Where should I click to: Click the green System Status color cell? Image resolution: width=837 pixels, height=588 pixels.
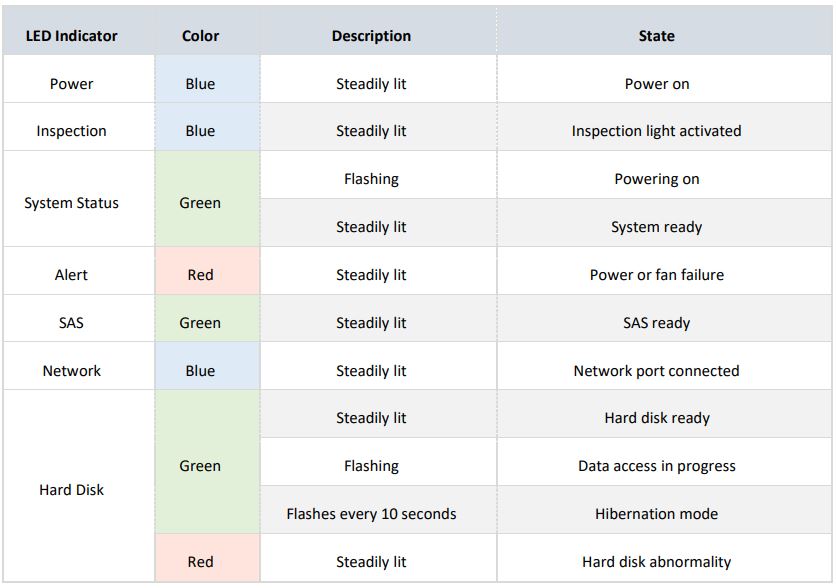point(200,203)
